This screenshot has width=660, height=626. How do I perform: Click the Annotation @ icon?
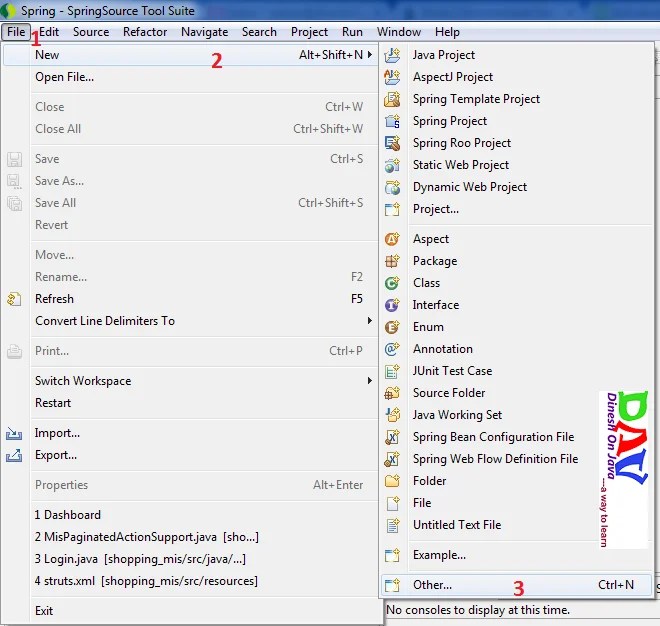[392, 349]
